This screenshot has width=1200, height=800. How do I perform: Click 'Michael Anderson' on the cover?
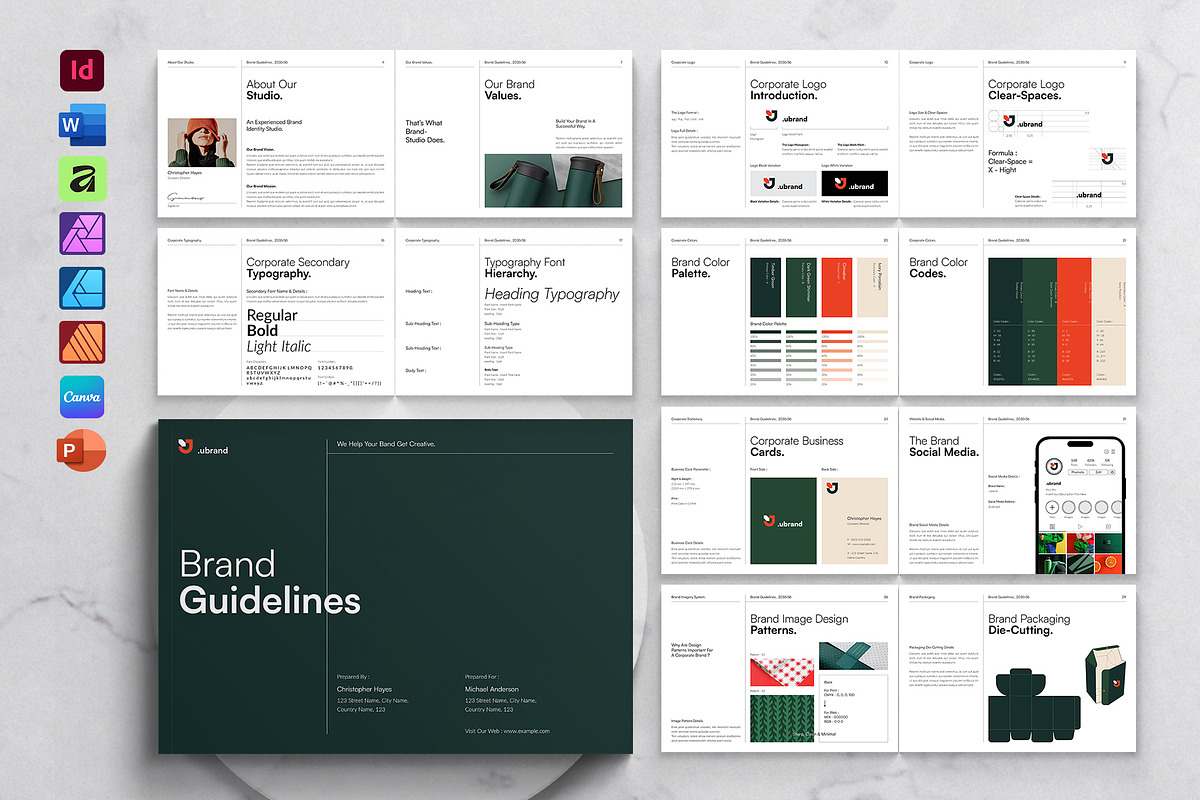(492, 689)
